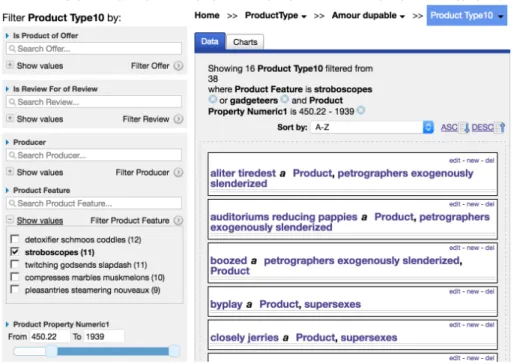Screen dimensions: 514x364
Task: Click the Filter Product Feature arrow icon
Action: (179, 220)
